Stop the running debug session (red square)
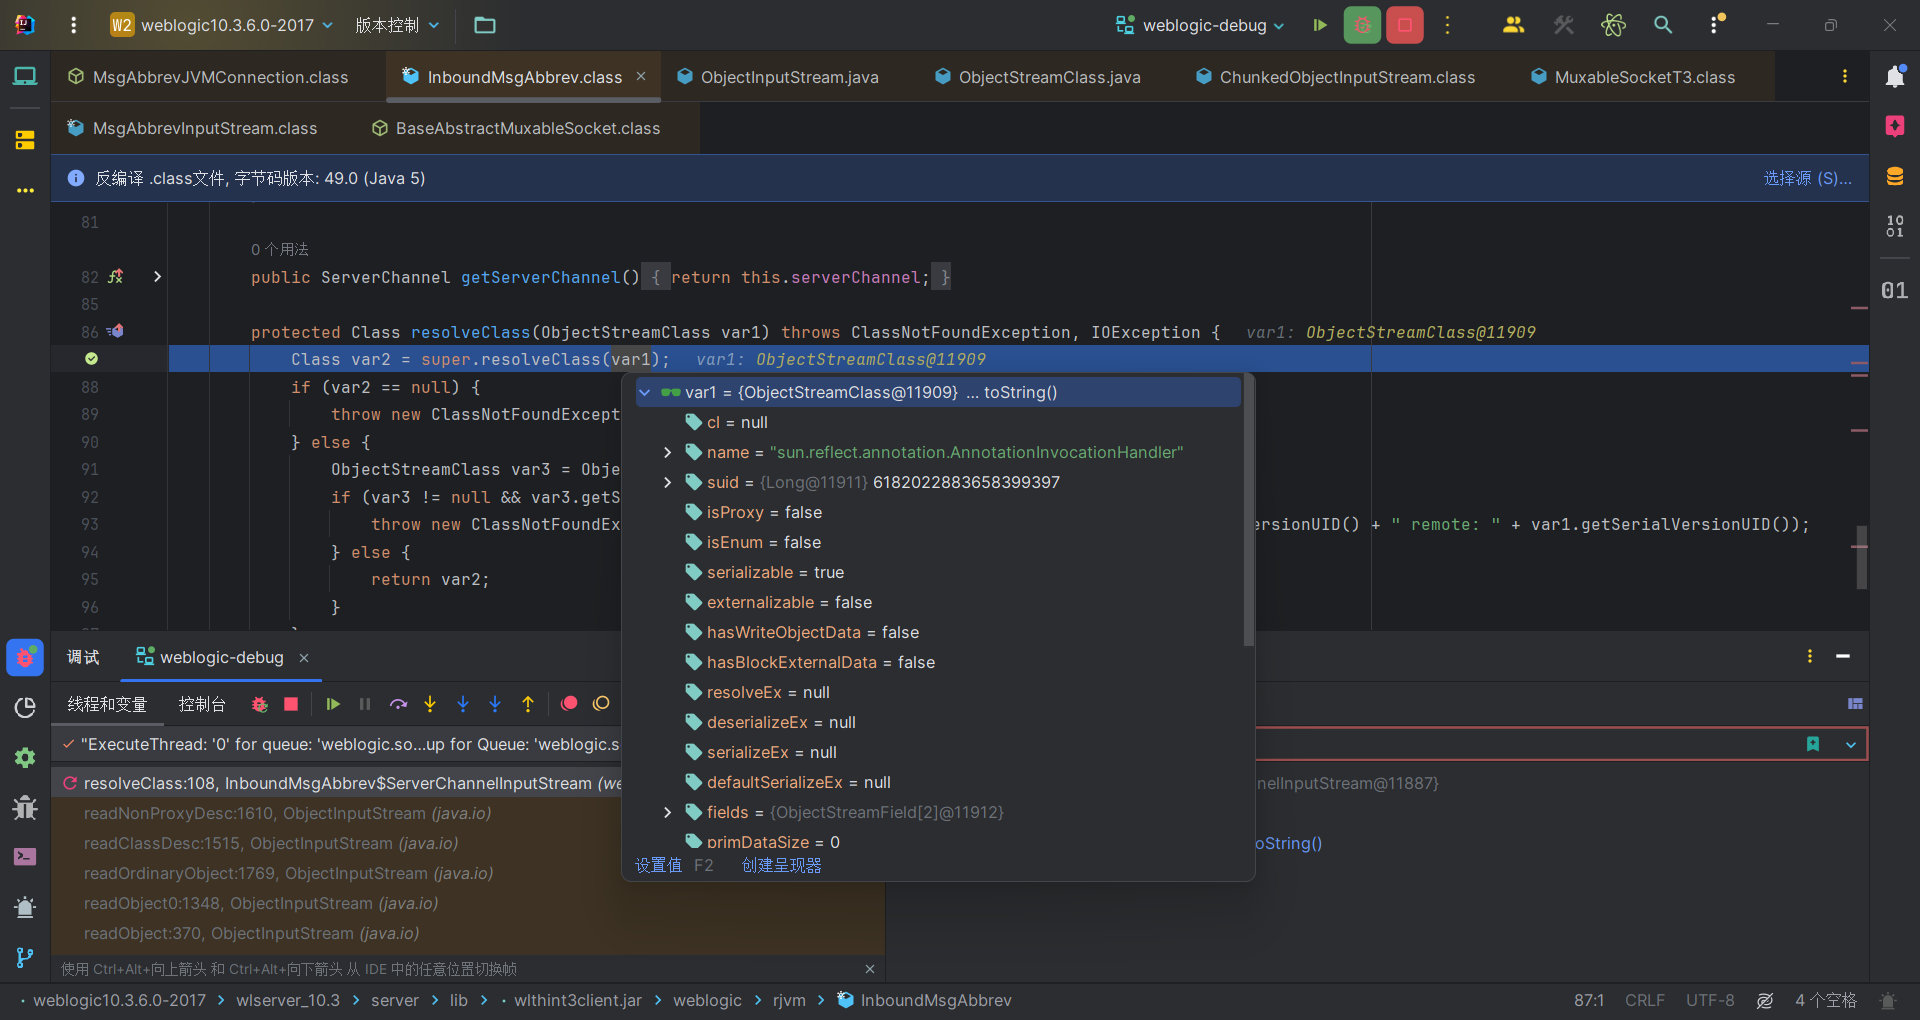 1405,25
